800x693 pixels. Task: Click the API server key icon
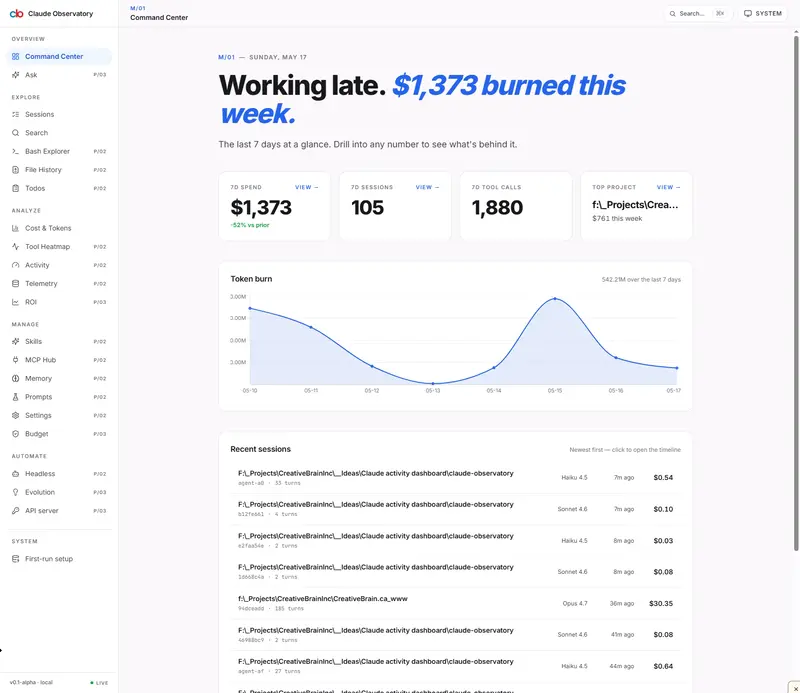point(15,510)
